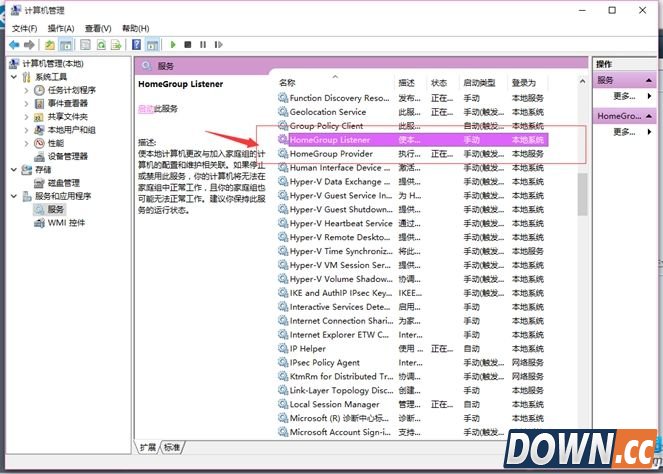This screenshot has height=474, width=663.
Task: Sort by the 登录为 column header
Action: pyautogui.click(x=524, y=83)
